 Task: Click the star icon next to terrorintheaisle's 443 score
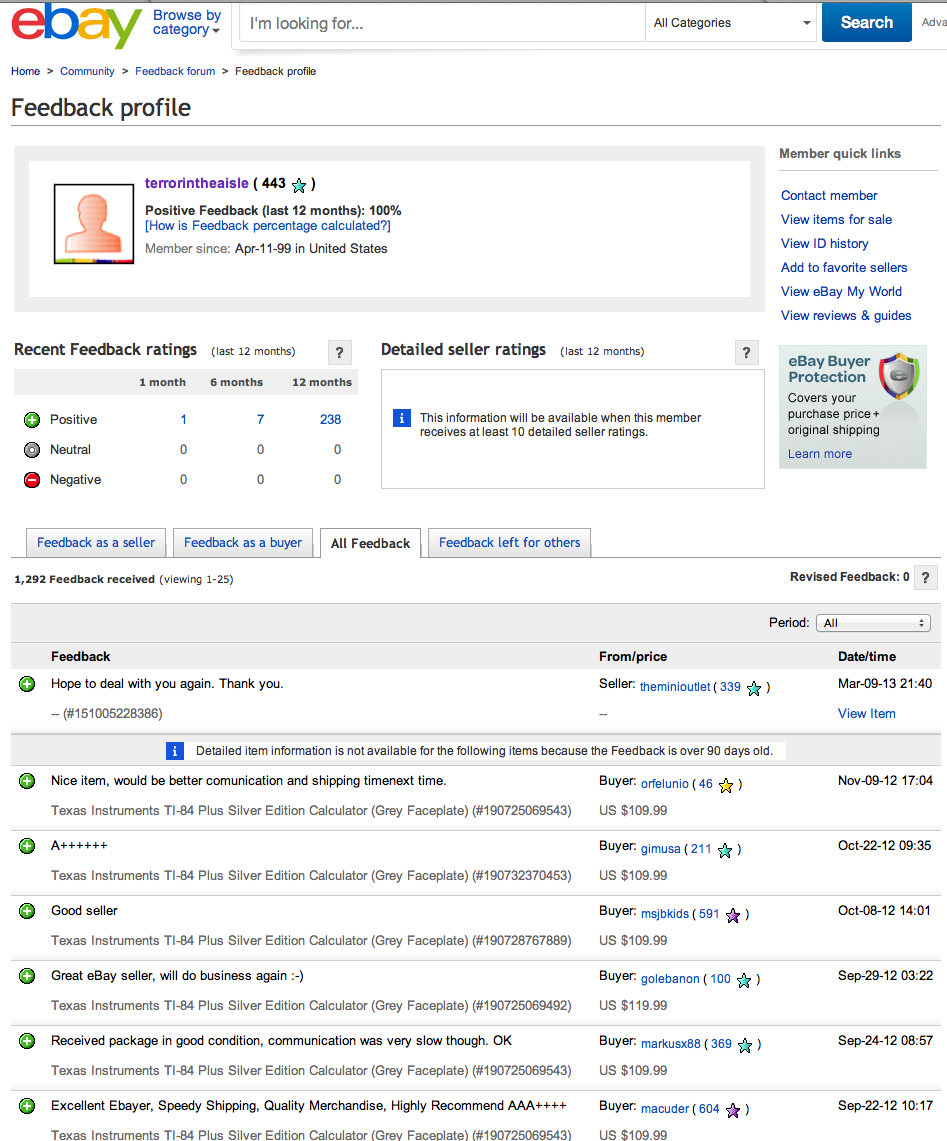(299, 185)
